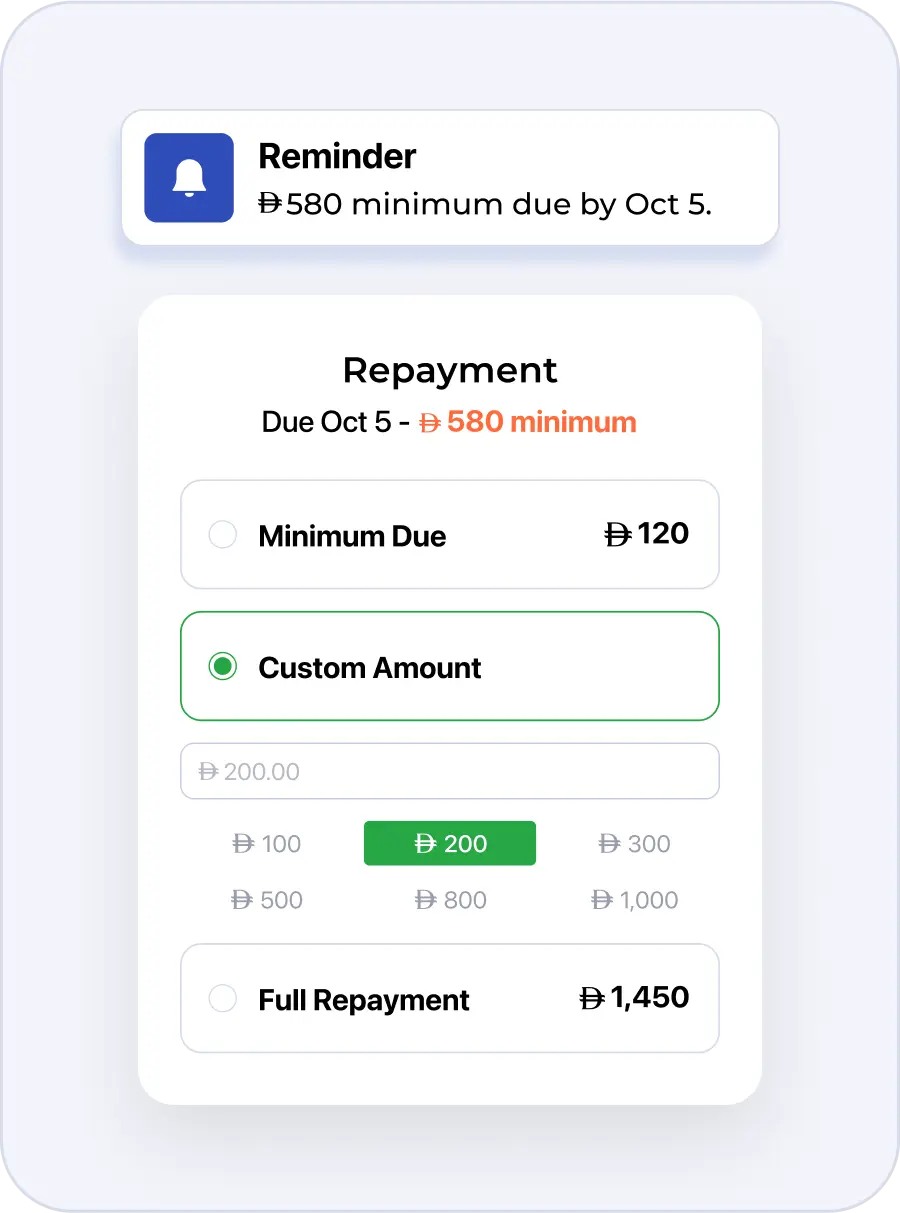Select the Minimum Due radio button
This screenshot has height=1213, width=900.
click(222, 535)
